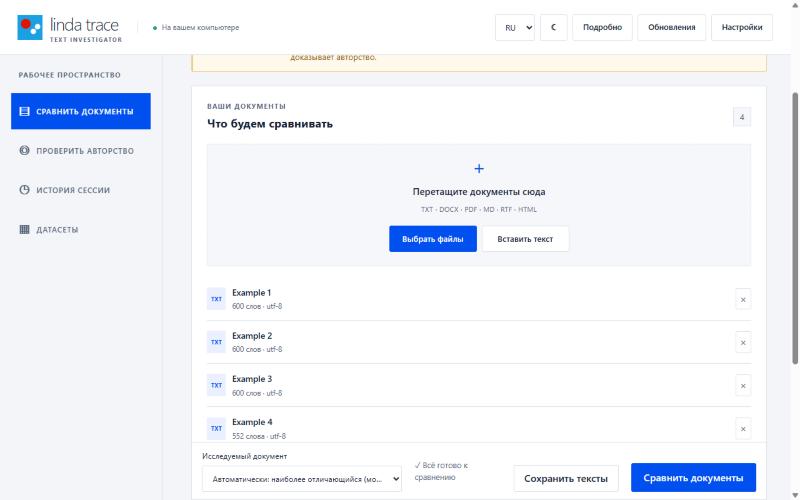Viewport: 800px width, 500px height.
Task: Select the Example 4 file name
Action: tap(252, 422)
